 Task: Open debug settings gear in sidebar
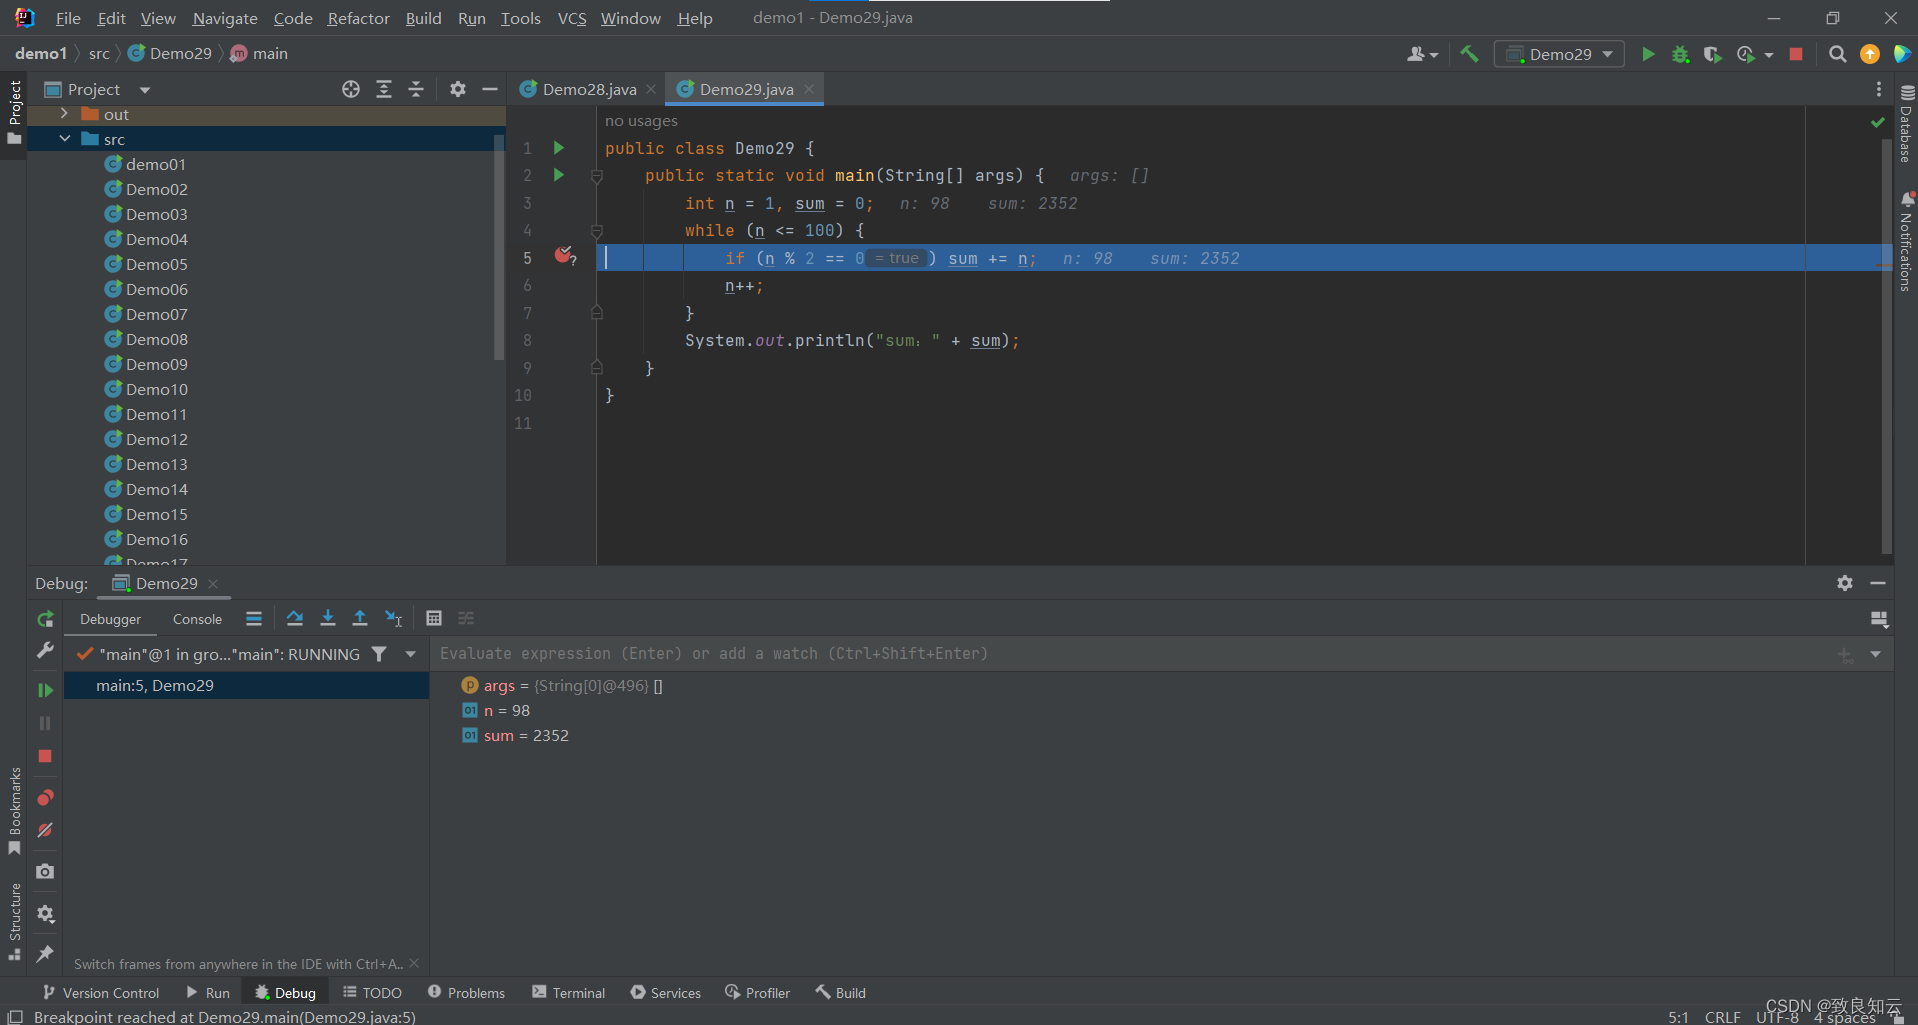[x=45, y=914]
